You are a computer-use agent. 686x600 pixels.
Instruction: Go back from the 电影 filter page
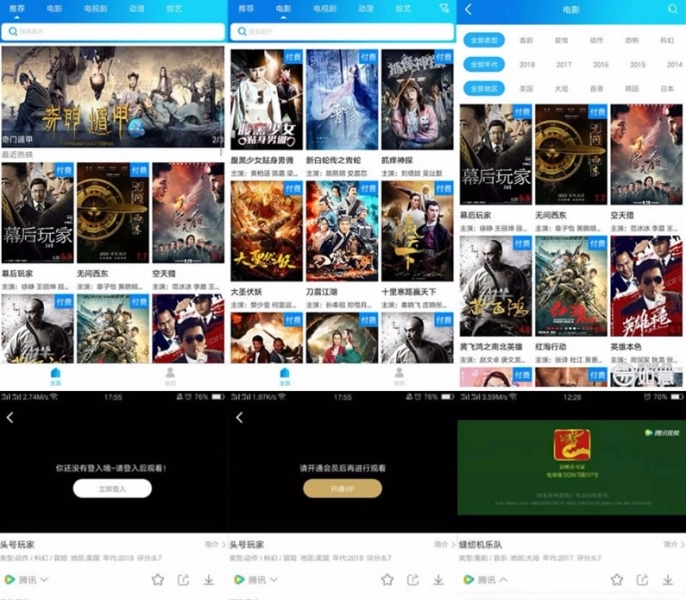468,9
